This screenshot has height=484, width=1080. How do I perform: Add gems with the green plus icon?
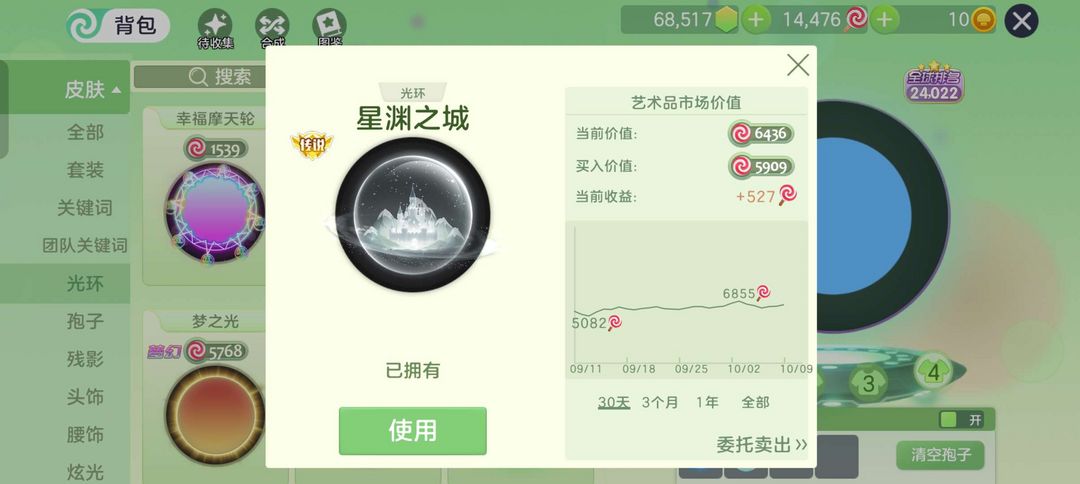(756, 20)
